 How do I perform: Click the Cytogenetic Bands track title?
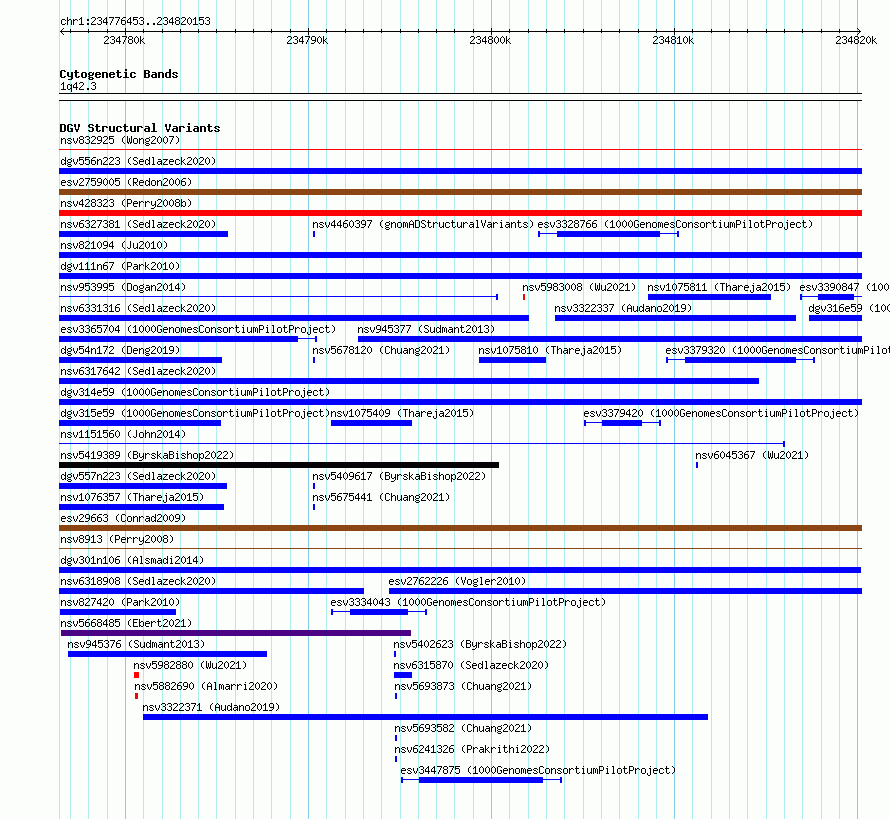pos(119,74)
